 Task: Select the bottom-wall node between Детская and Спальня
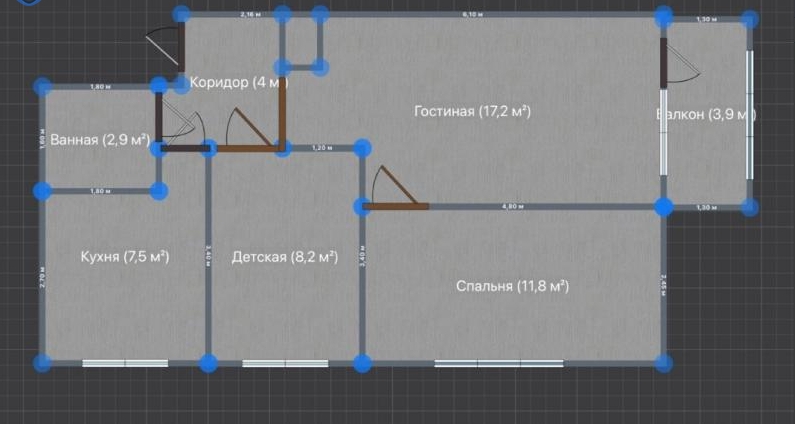[362, 363]
